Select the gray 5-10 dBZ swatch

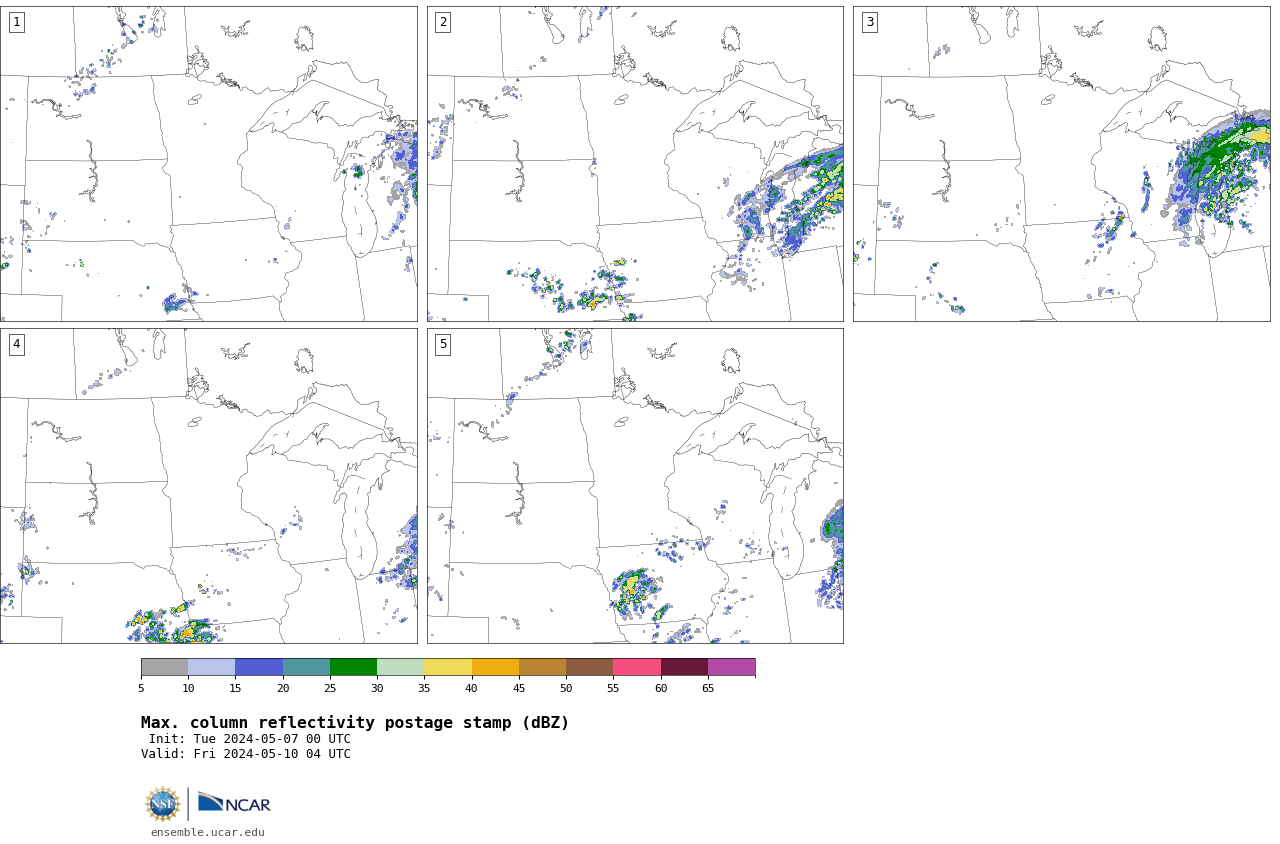pyautogui.click(x=164, y=667)
